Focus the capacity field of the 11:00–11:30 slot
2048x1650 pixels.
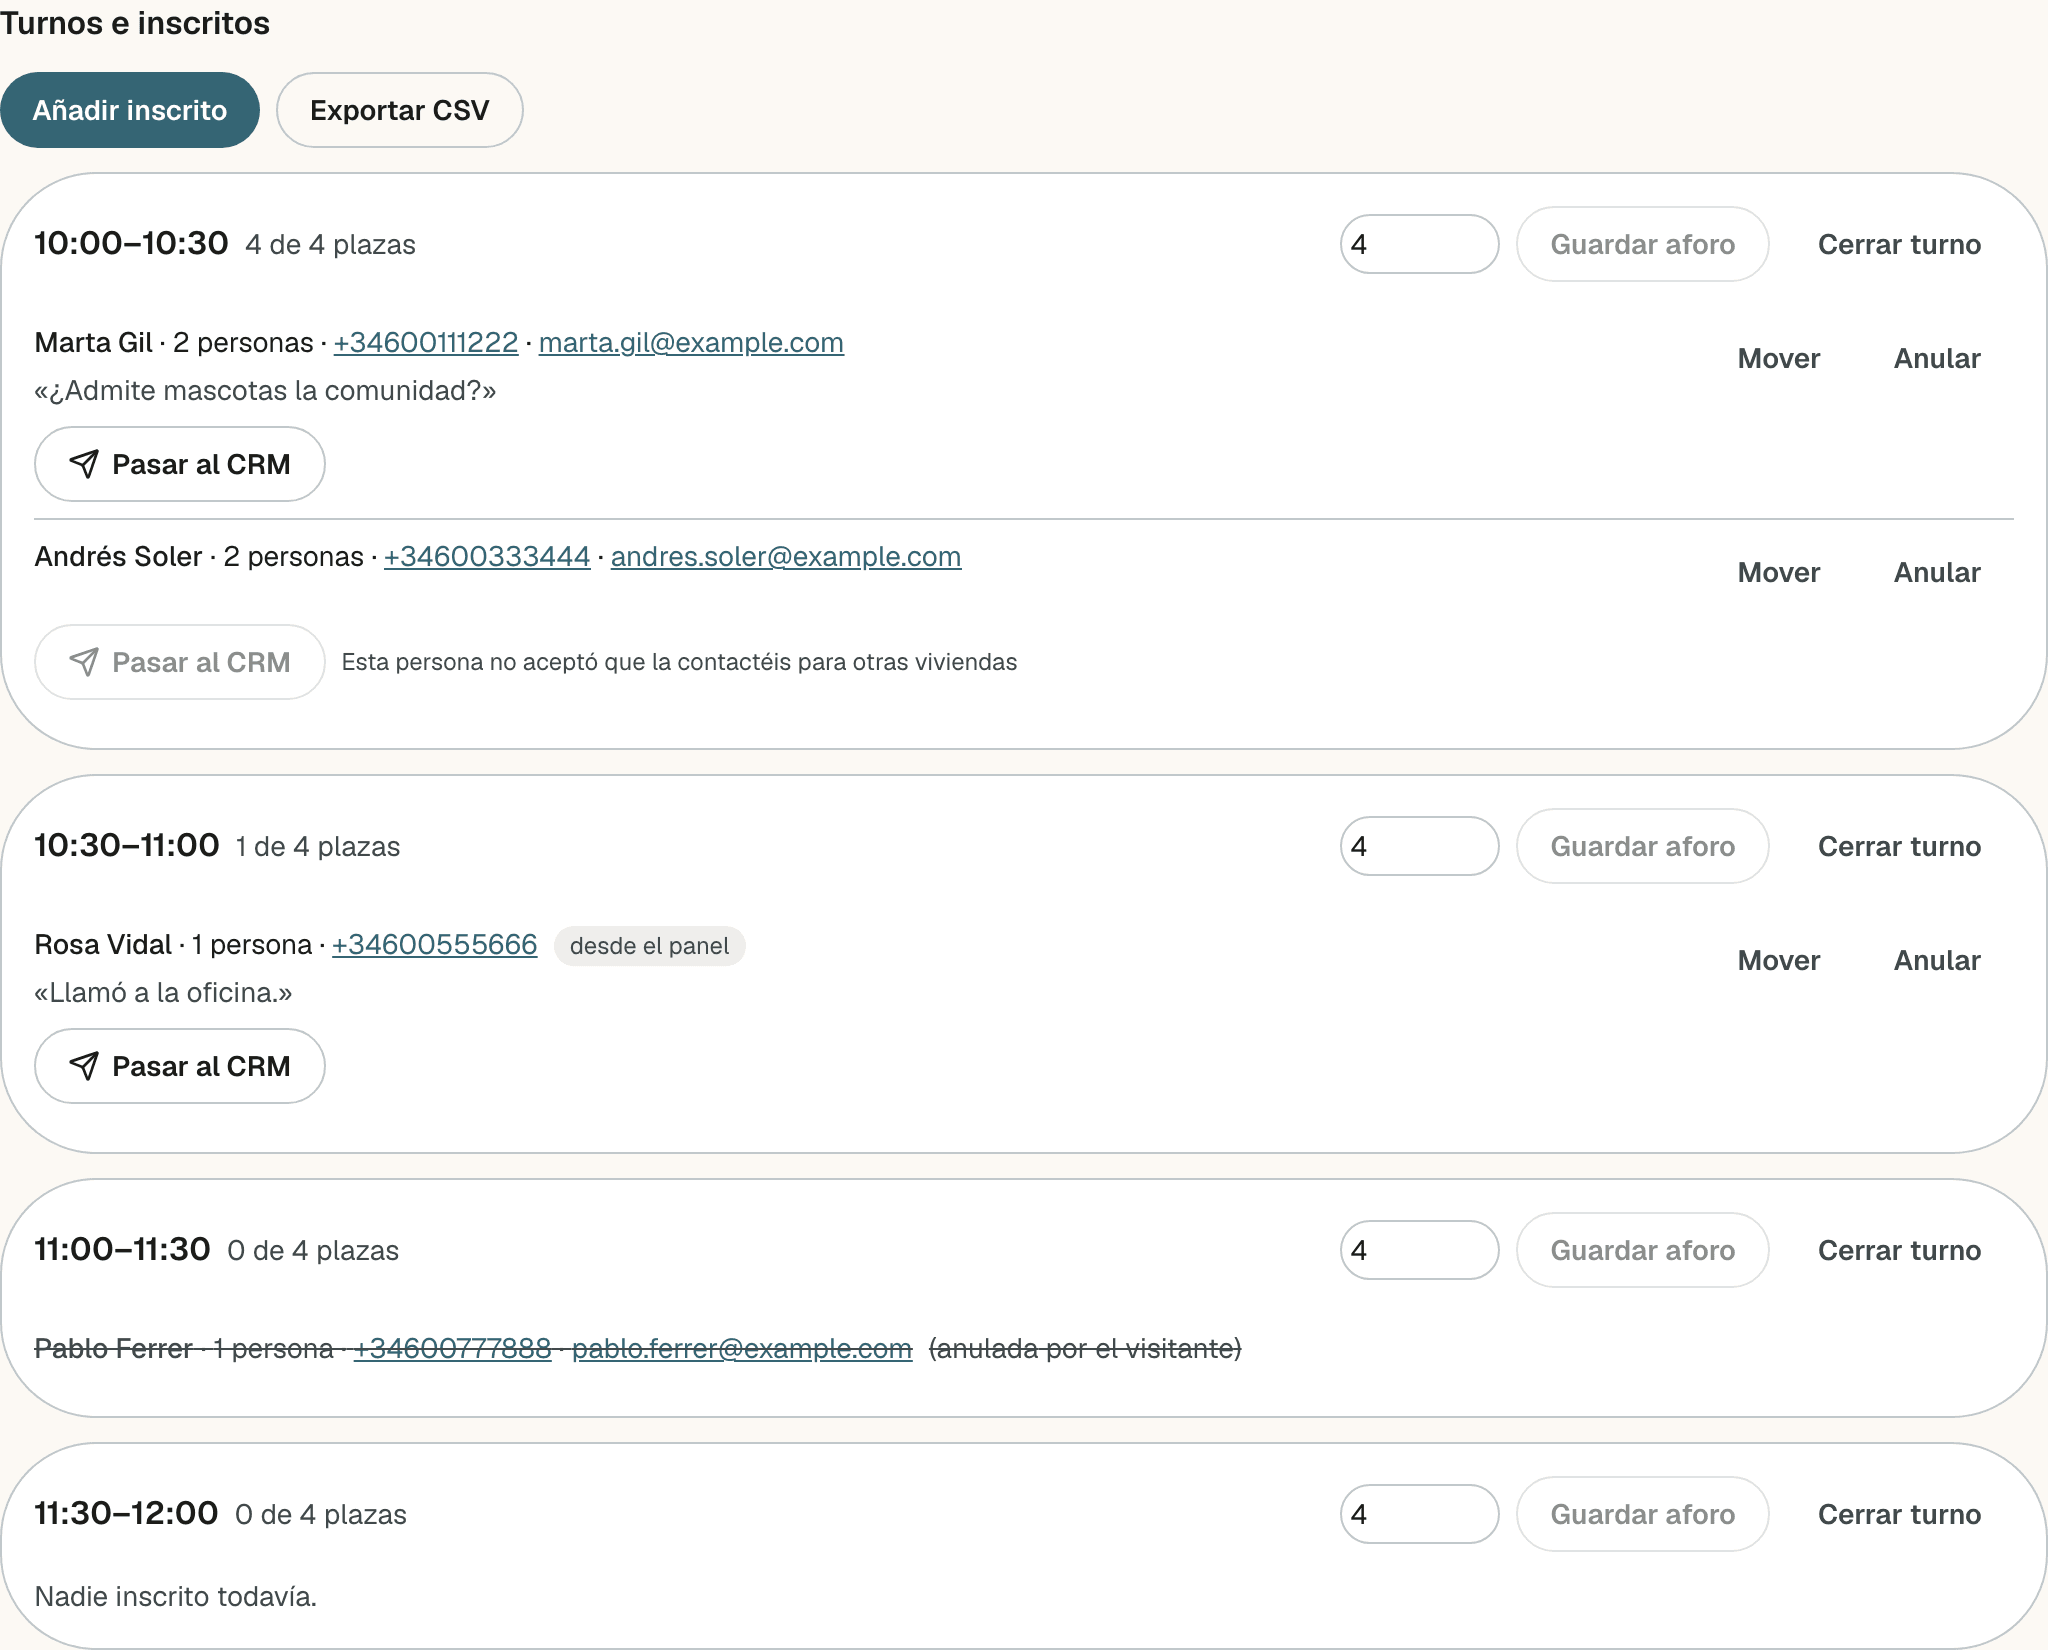[1419, 1250]
